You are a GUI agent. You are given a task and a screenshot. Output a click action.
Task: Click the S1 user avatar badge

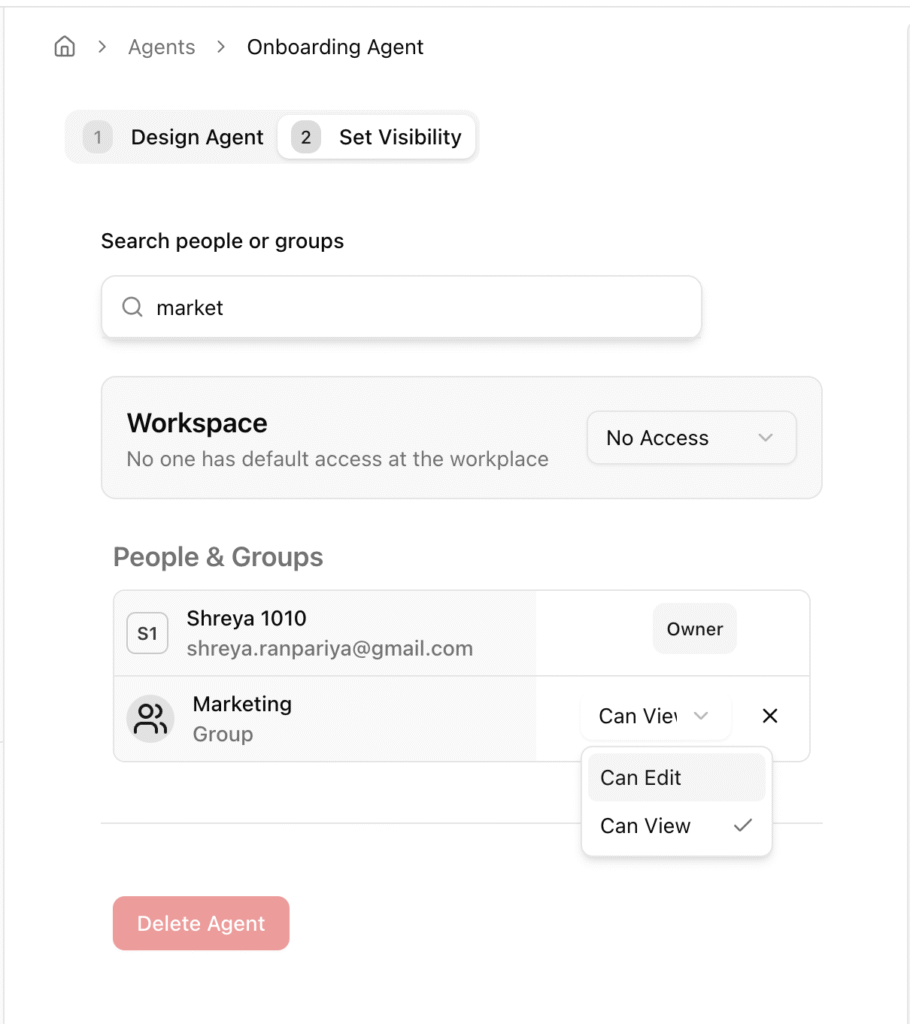click(147, 633)
